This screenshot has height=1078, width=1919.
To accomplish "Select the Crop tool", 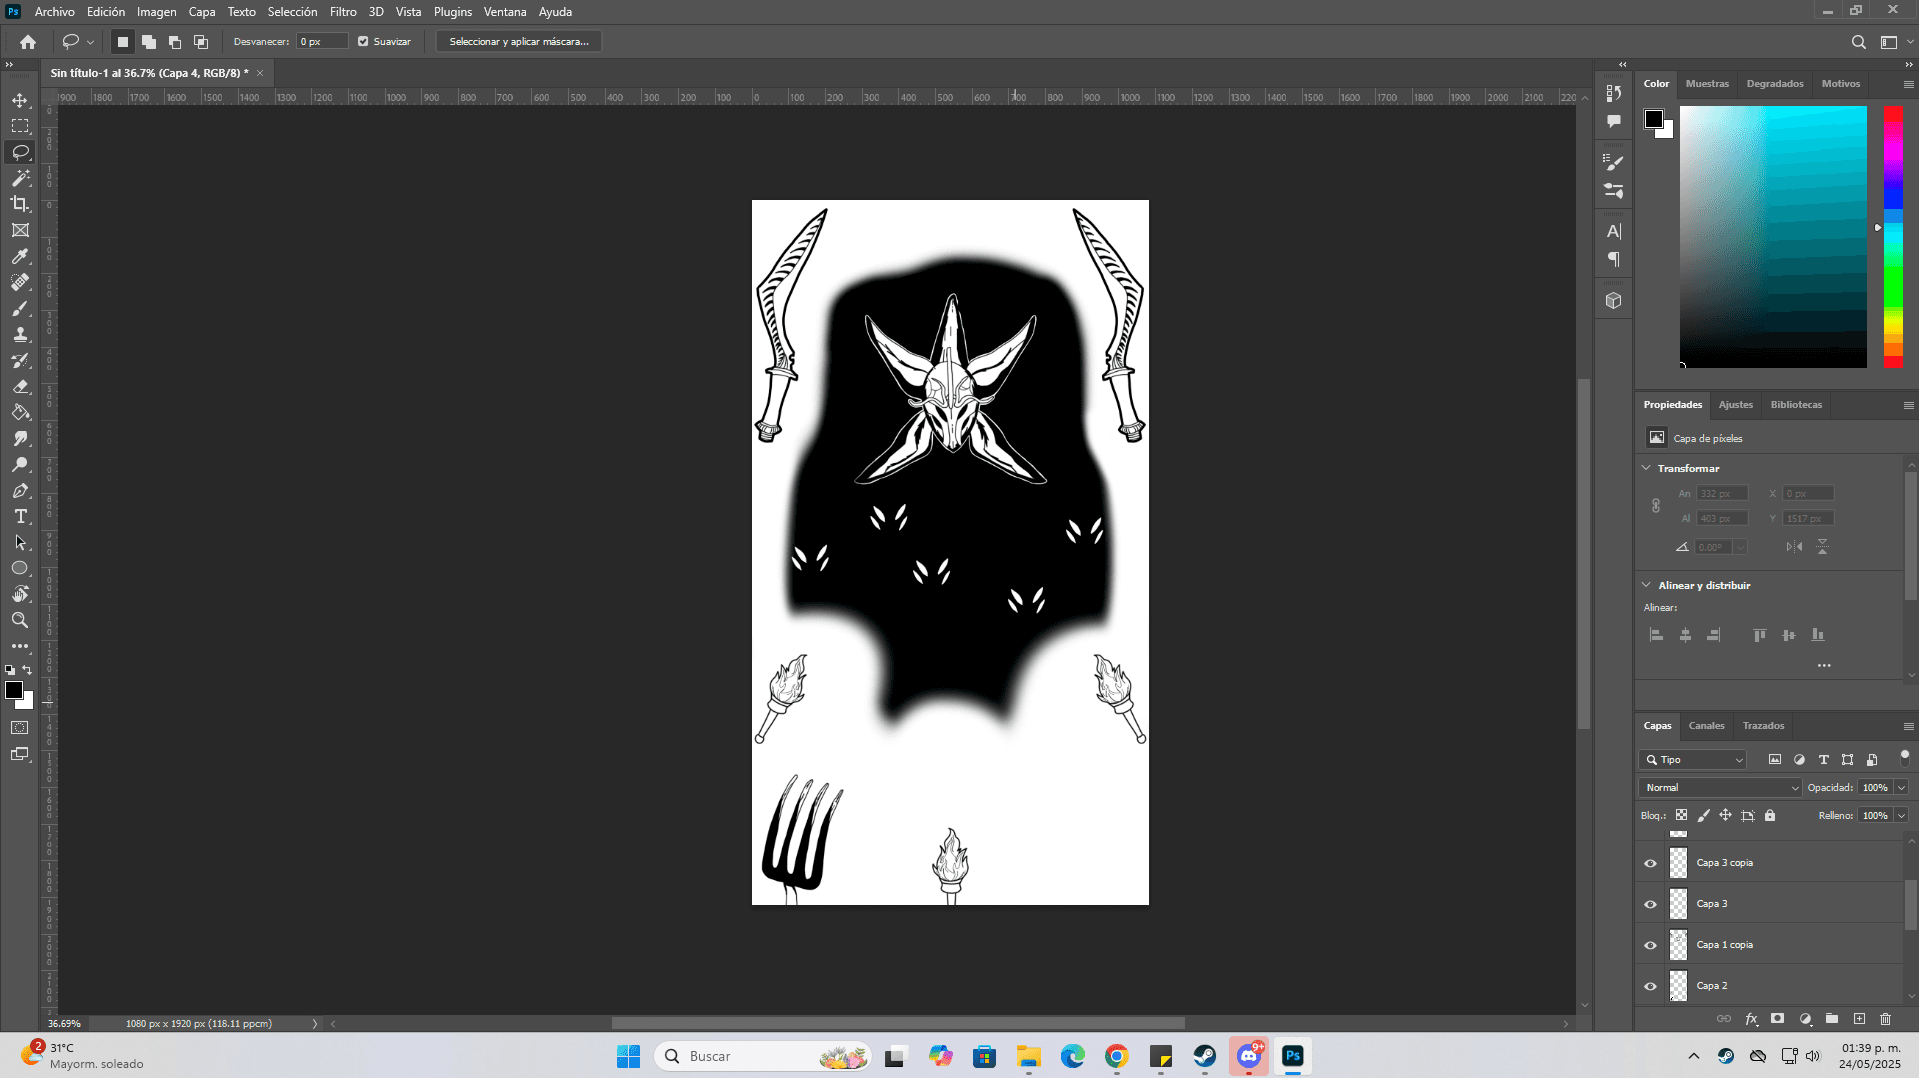I will click(x=20, y=204).
